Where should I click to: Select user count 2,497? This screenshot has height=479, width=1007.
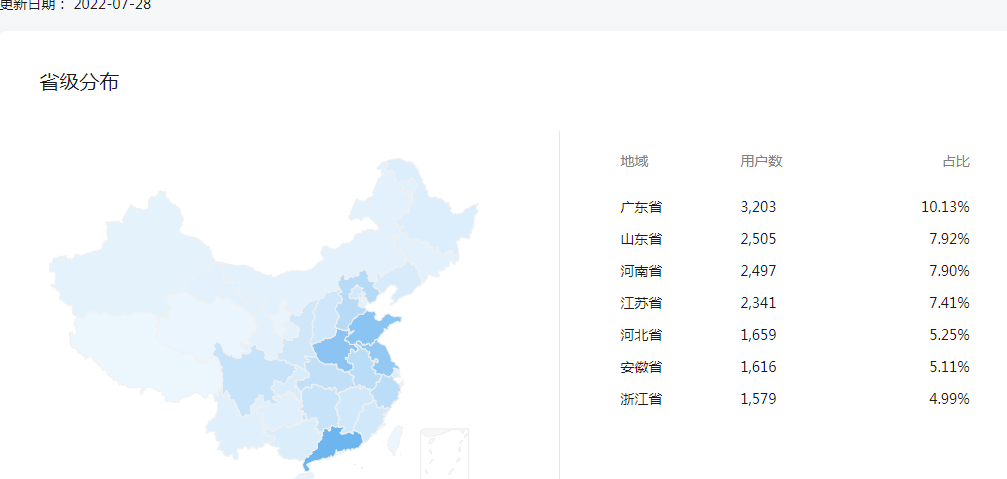[758, 272]
